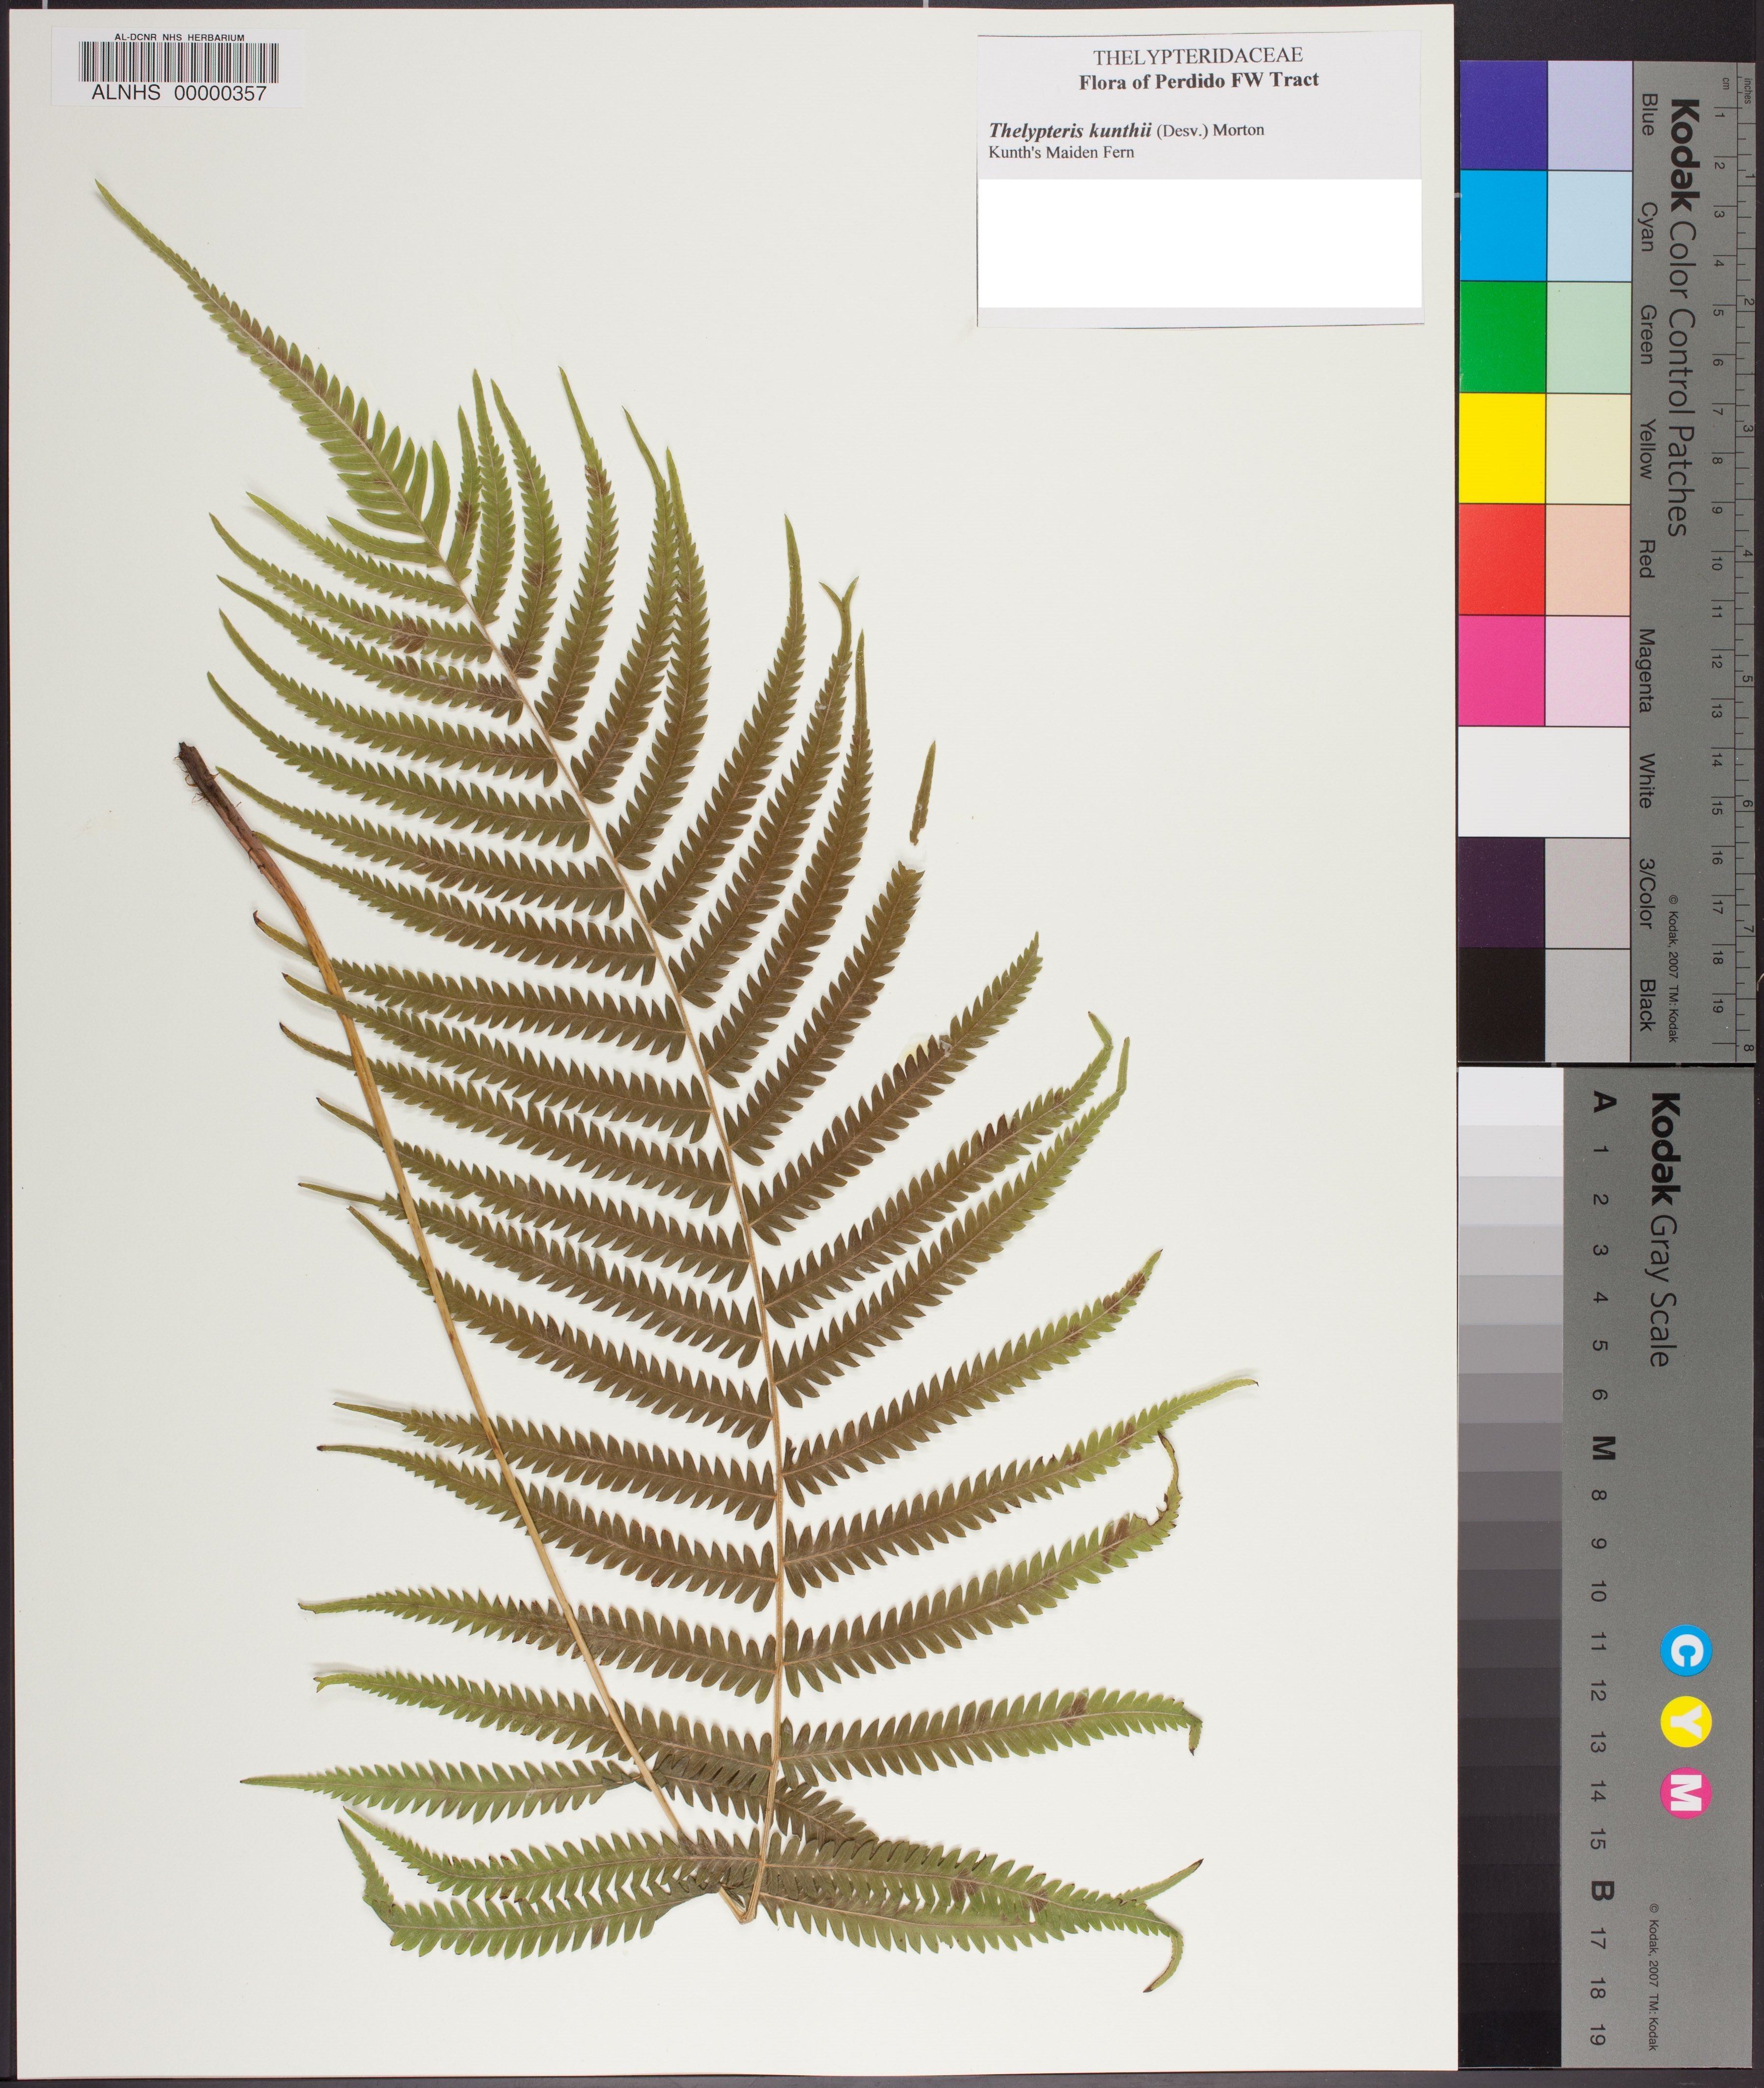
Task: Click the blue color patch
Action: [1502, 115]
